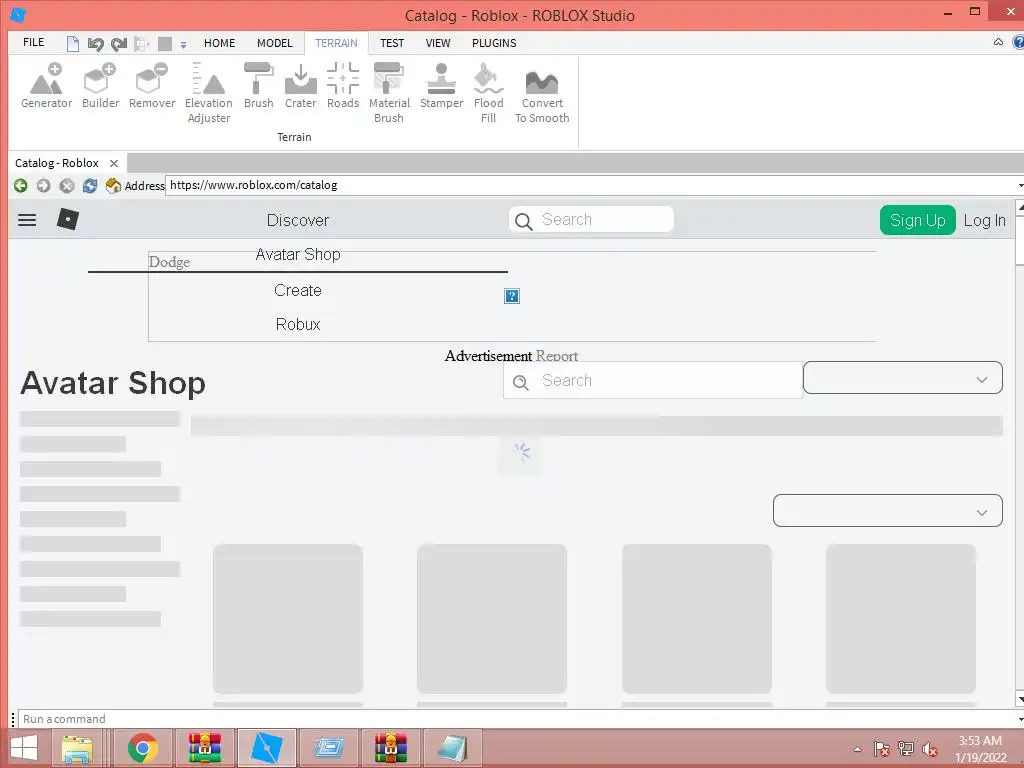
Task: Click the green Sign Up button
Action: (918, 220)
